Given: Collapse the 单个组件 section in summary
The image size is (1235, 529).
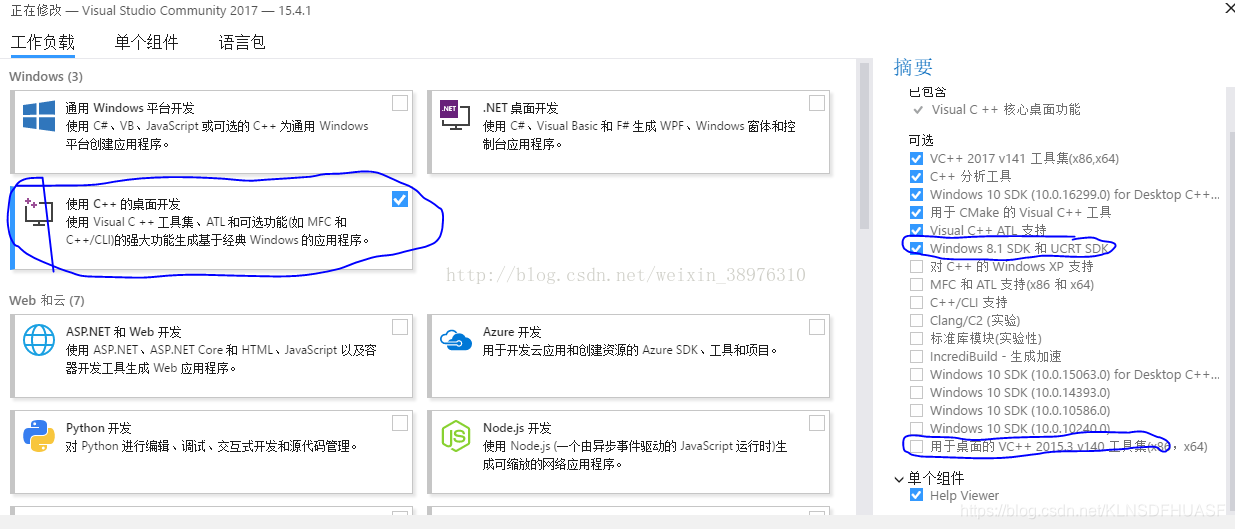Looking at the screenshot, I should (x=899, y=479).
